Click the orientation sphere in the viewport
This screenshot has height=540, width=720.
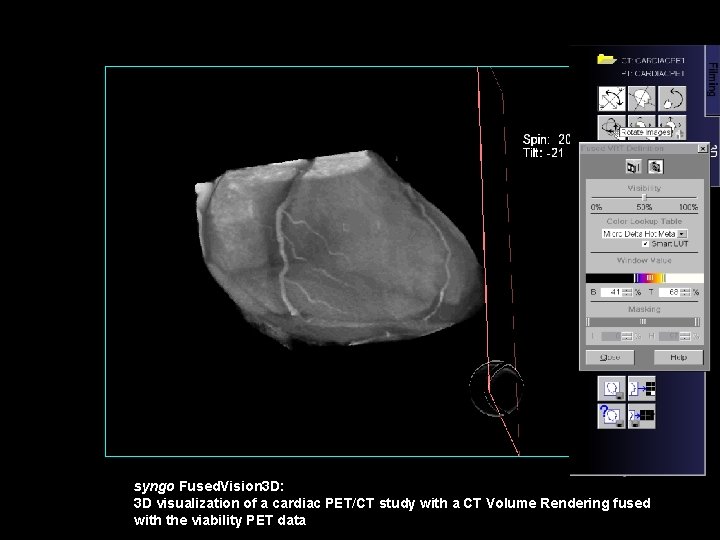click(x=496, y=388)
